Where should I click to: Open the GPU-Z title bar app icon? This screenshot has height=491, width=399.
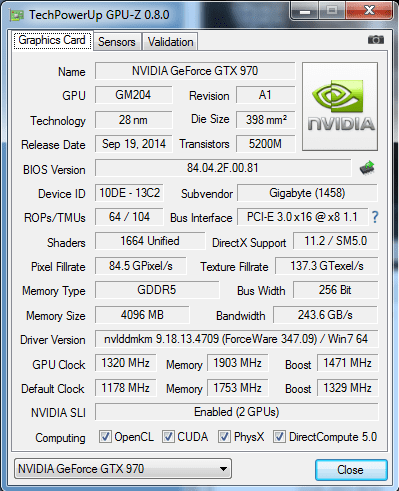[17, 15]
